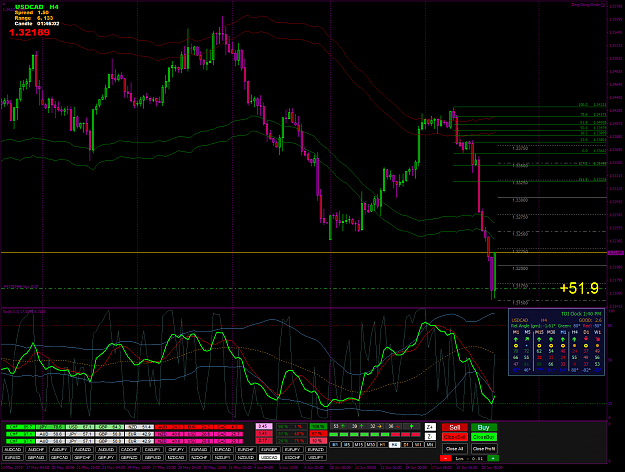This screenshot has height=472, width=625.
Task: Select the NZDCAD pair button
Action: point(176,458)
